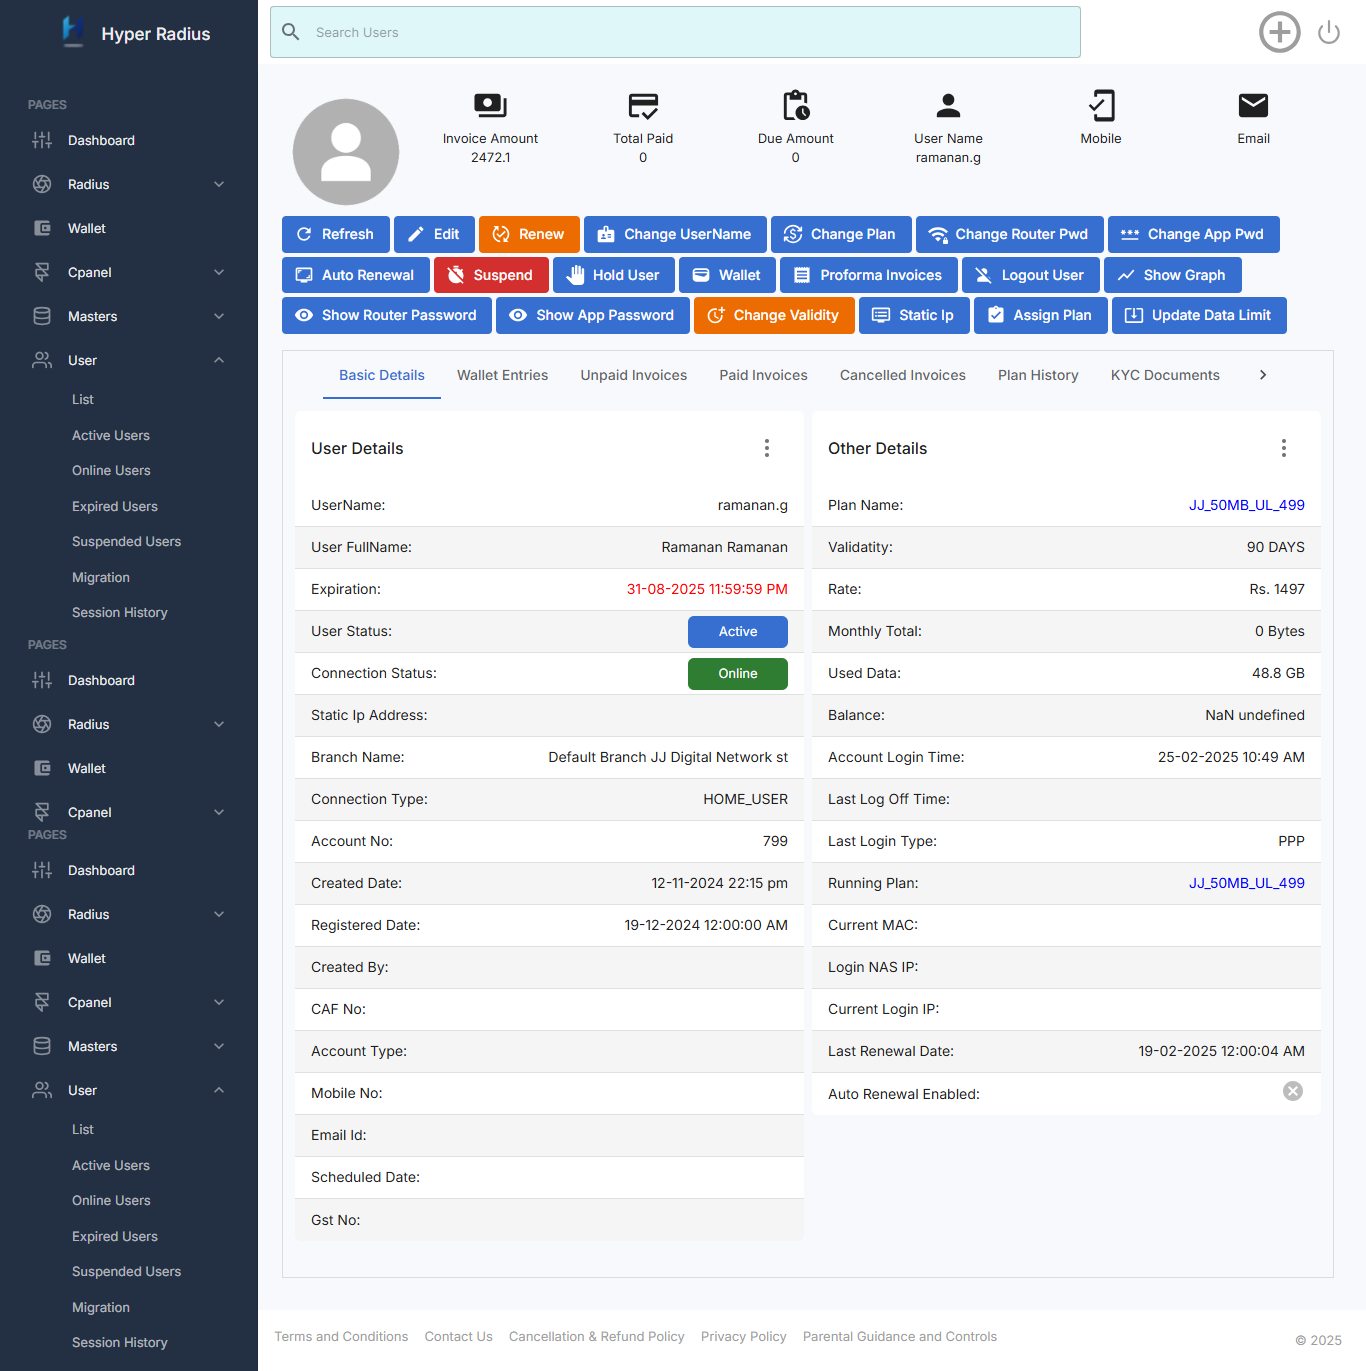Open the KYC Documents tab
The width and height of the screenshot is (1366, 1371).
click(1165, 375)
